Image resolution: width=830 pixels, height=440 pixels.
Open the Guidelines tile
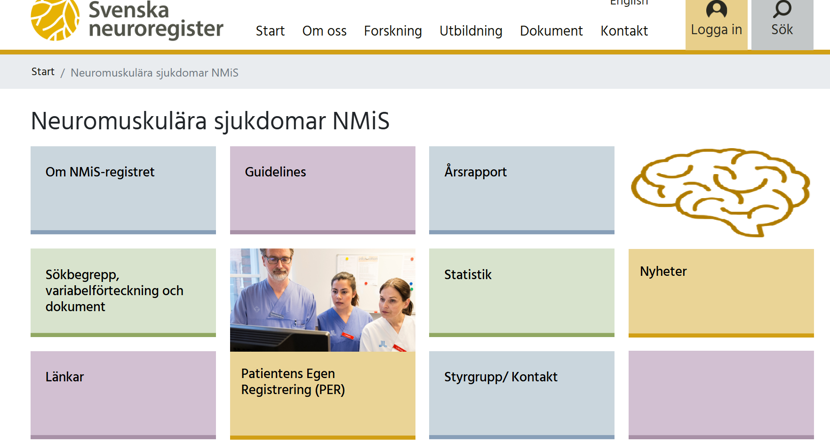[x=322, y=189]
